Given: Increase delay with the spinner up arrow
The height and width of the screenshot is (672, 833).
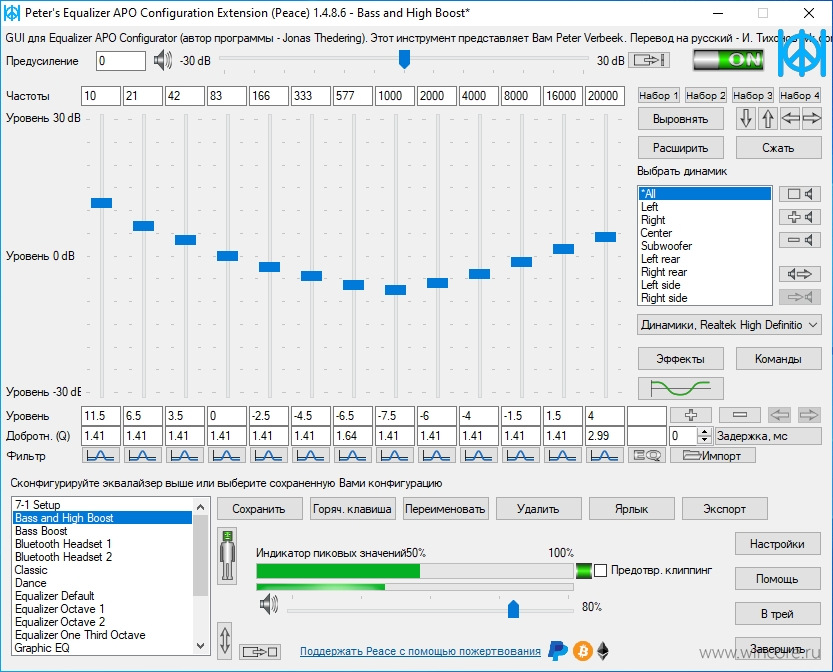Looking at the screenshot, I should [704, 432].
